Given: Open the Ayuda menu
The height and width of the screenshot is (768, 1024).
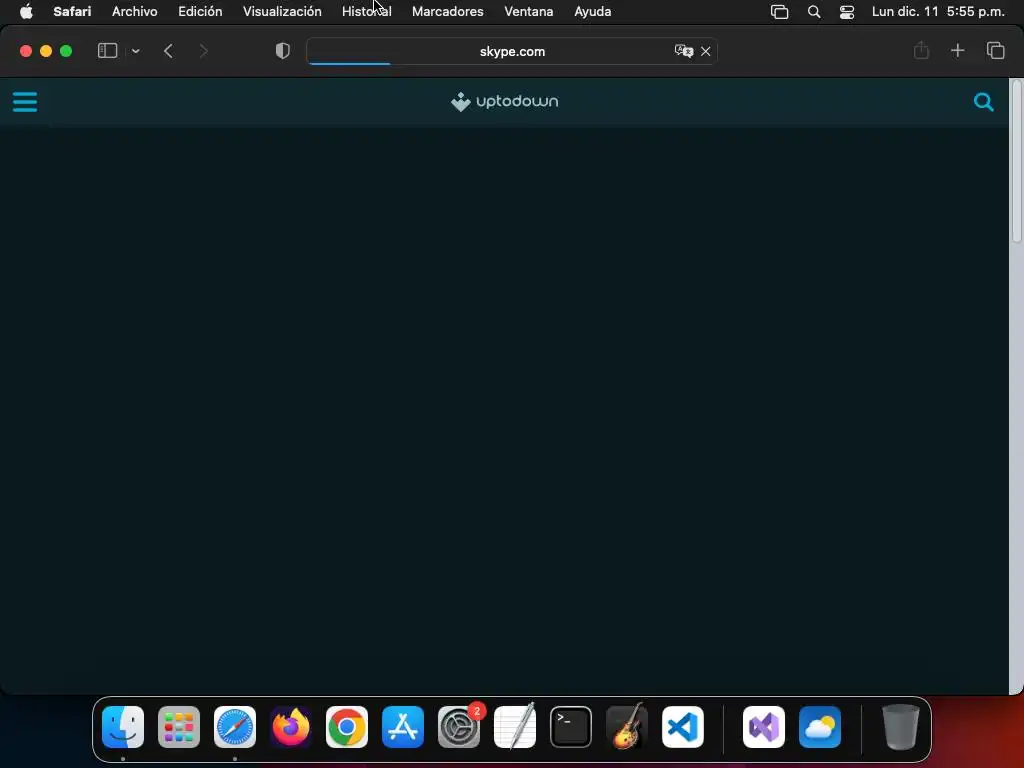Looking at the screenshot, I should click(x=592, y=11).
